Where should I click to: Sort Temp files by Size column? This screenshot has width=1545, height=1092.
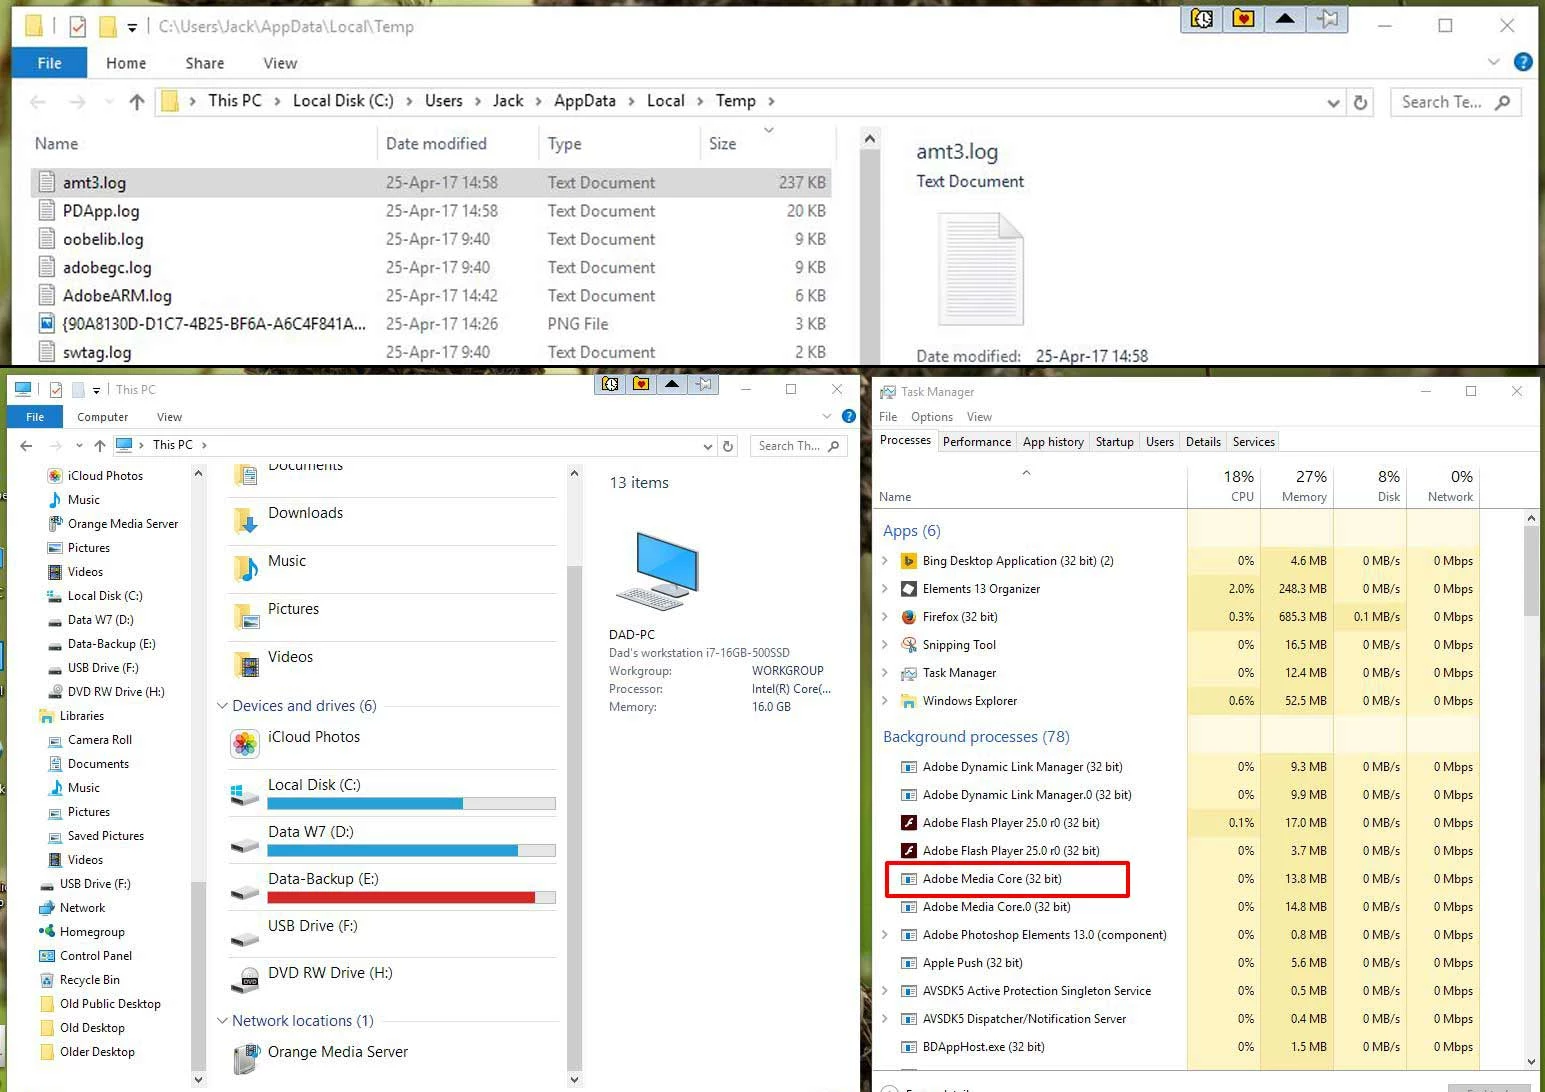click(x=767, y=143)
